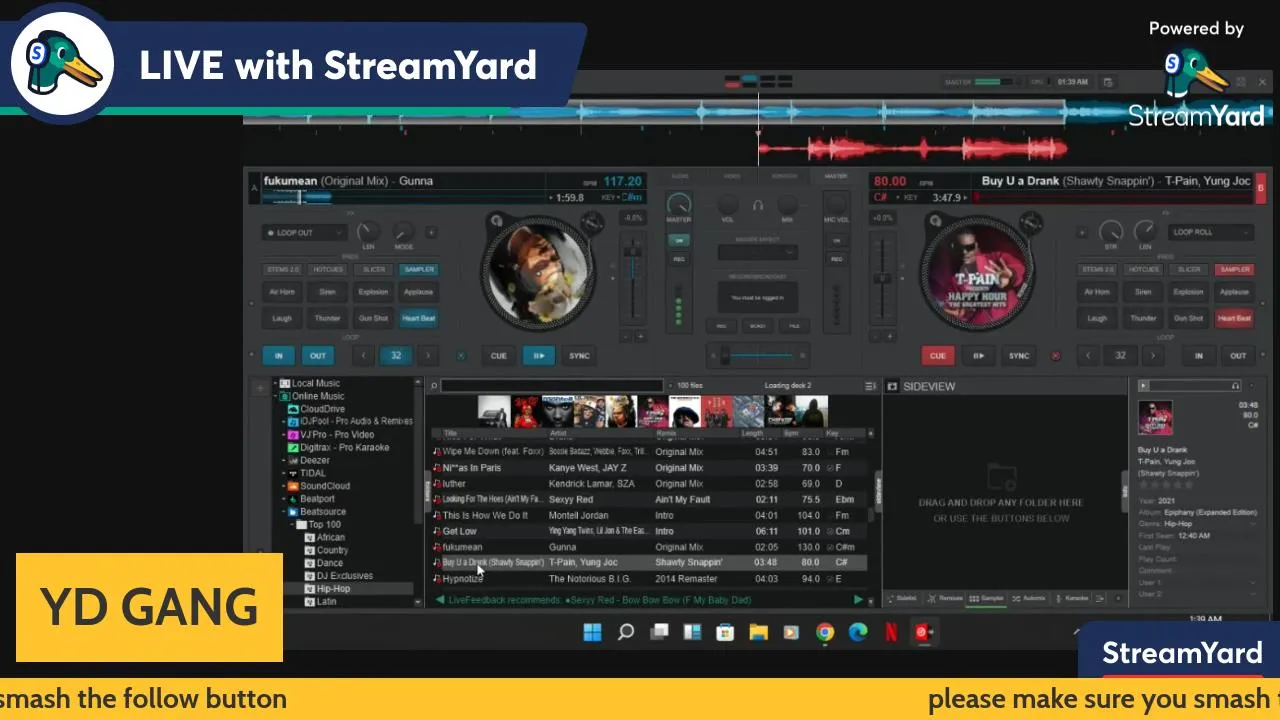Select the Hypnotize track row
This screenshot has width=1280, height=720.
point(650,579)
